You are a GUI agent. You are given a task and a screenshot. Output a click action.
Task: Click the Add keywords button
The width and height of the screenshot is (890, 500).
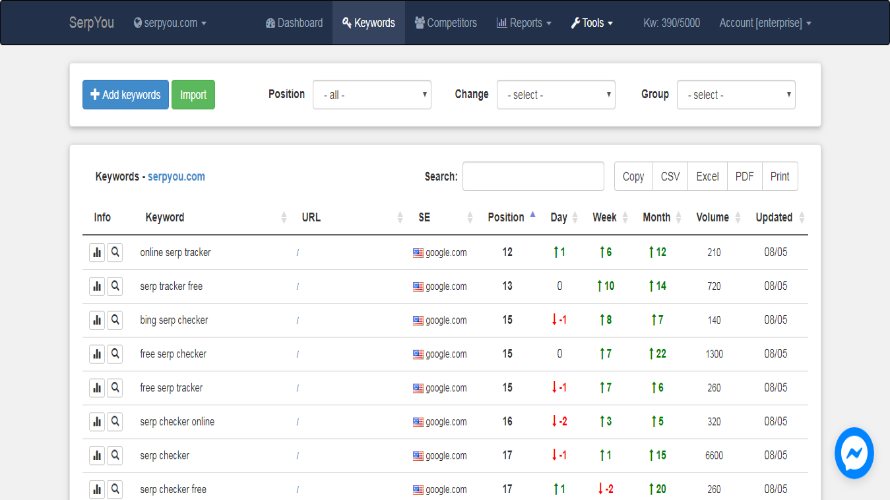point(125,95)
